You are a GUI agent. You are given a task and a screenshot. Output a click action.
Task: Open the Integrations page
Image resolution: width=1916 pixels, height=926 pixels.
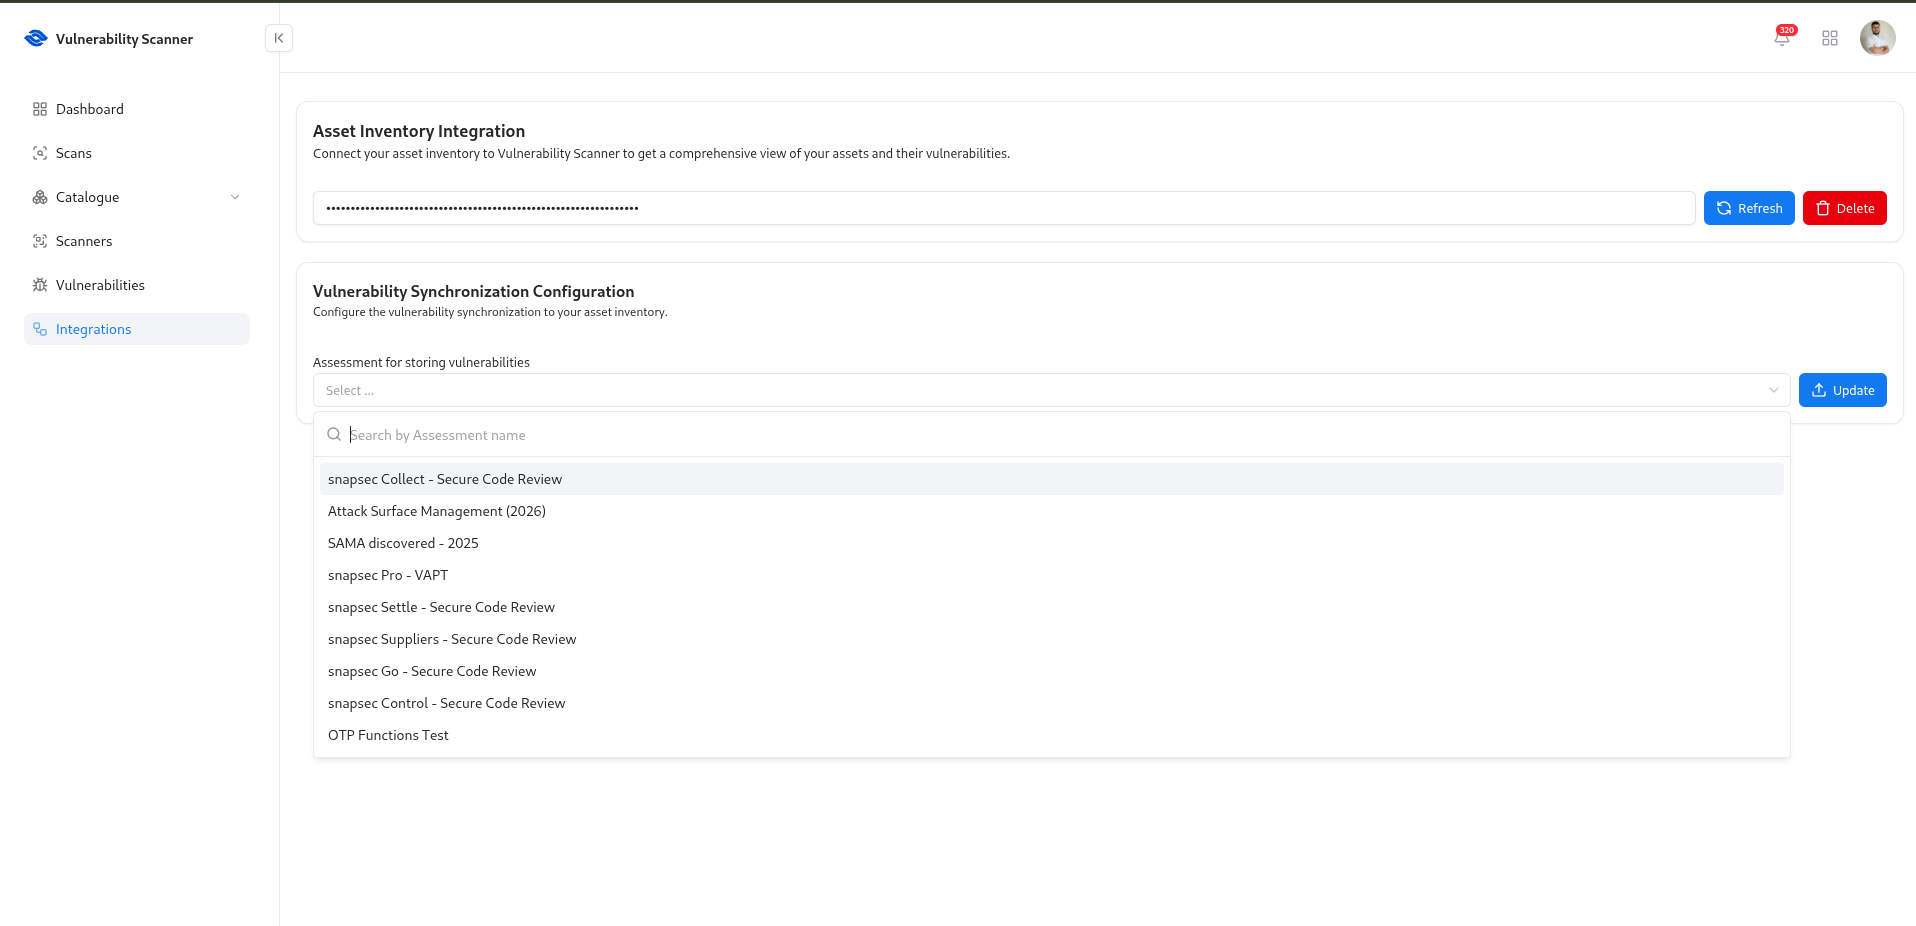point(137,329)
